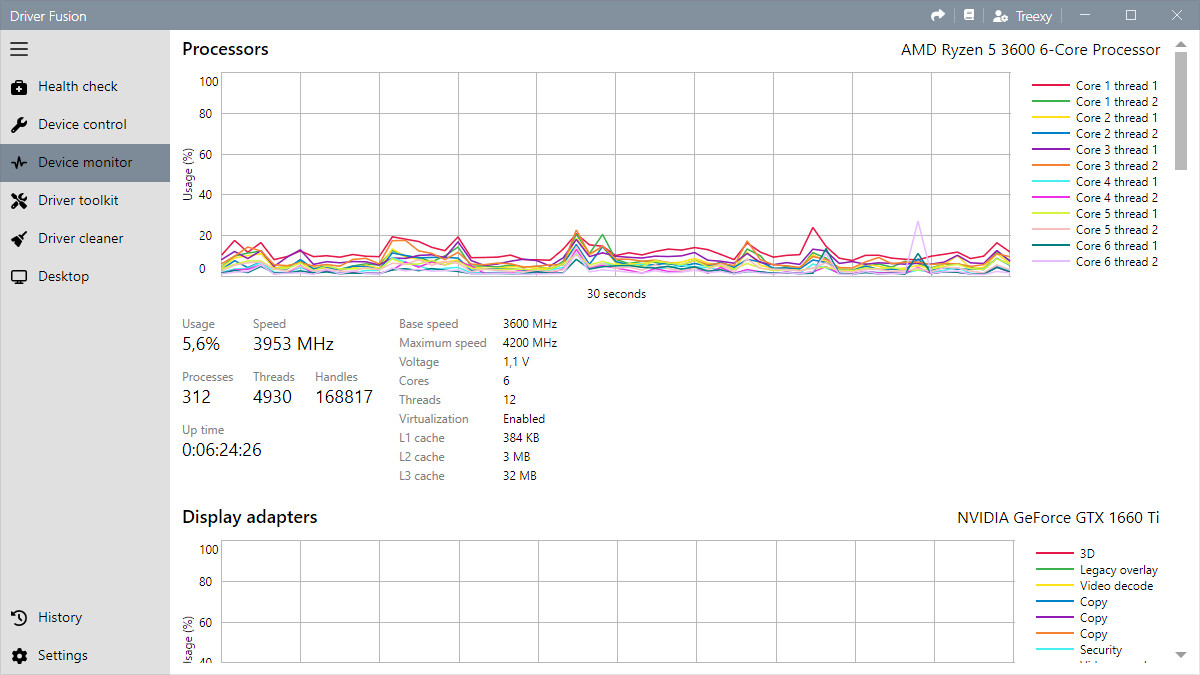Click the 4930 threads value
The image size is (1200, 675).
(272, 397)
